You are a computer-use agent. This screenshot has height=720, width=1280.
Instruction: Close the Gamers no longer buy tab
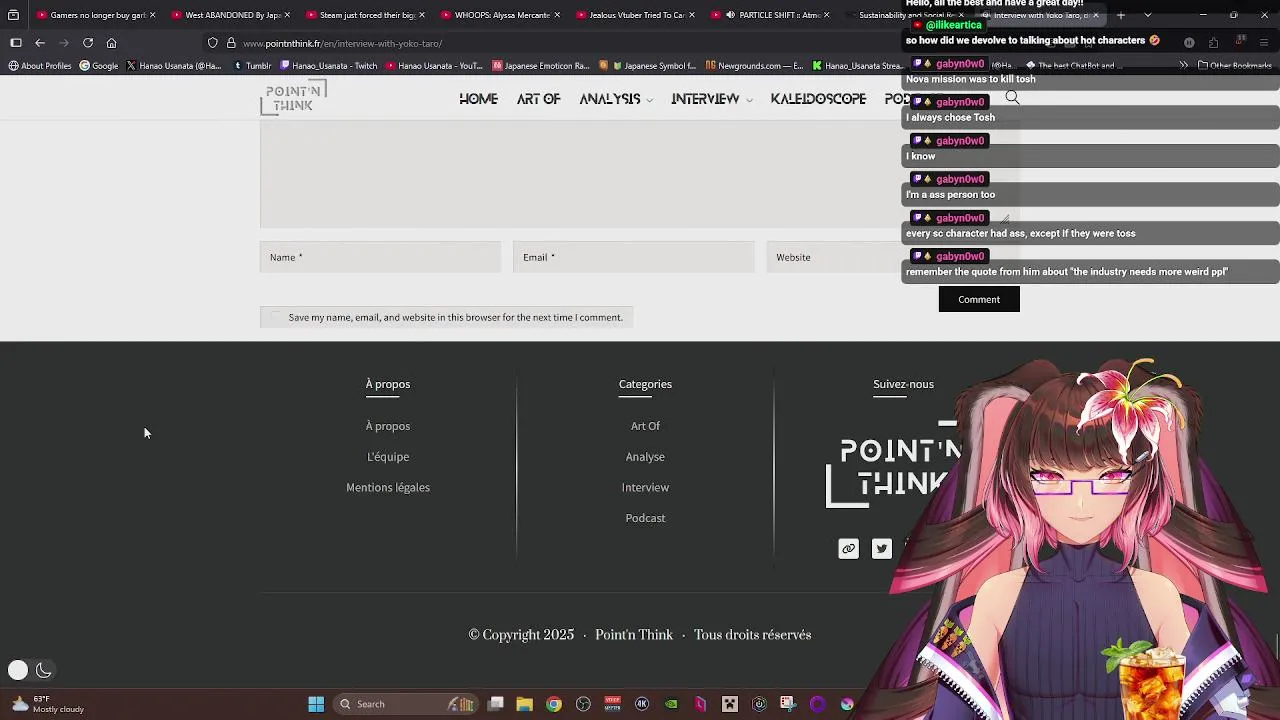[152, 15]
